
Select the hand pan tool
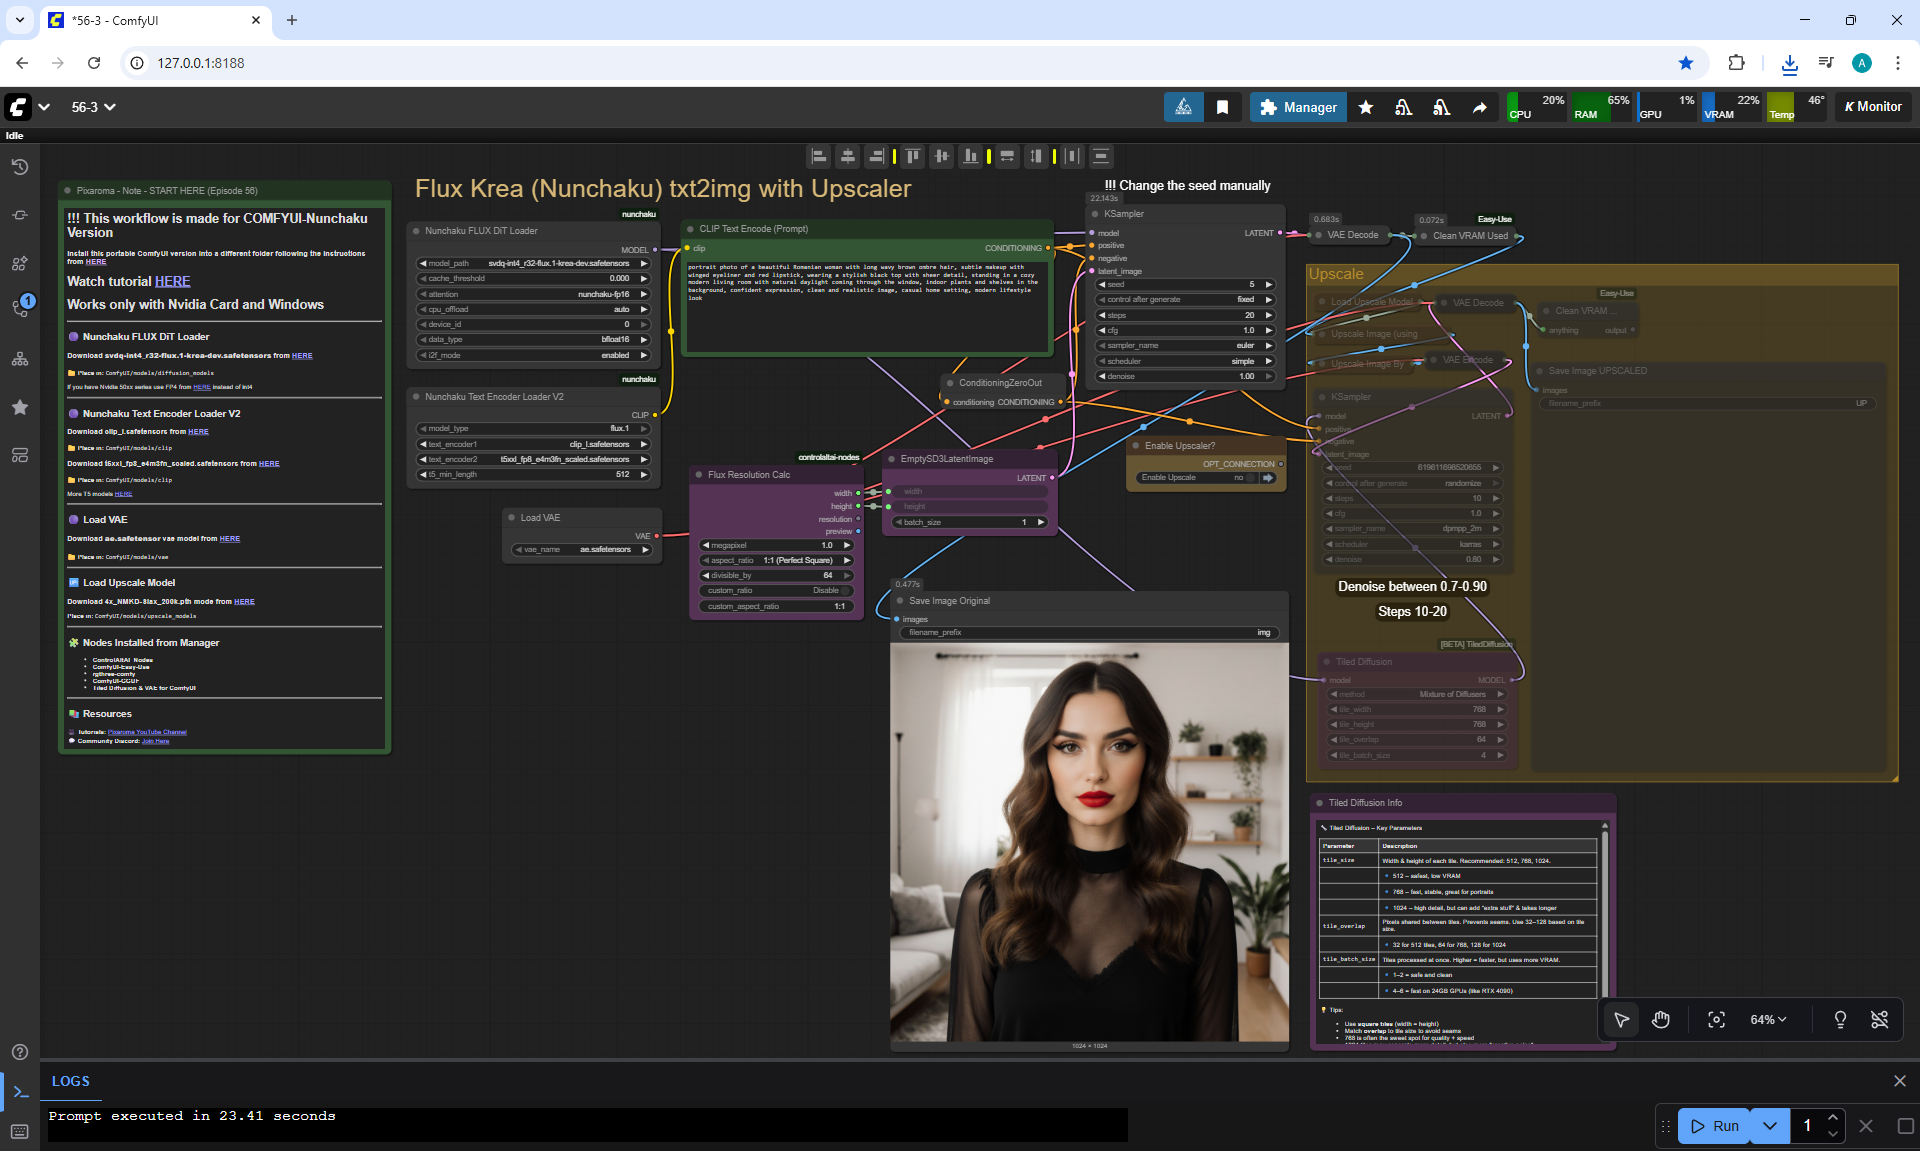coord(1661,1019)
